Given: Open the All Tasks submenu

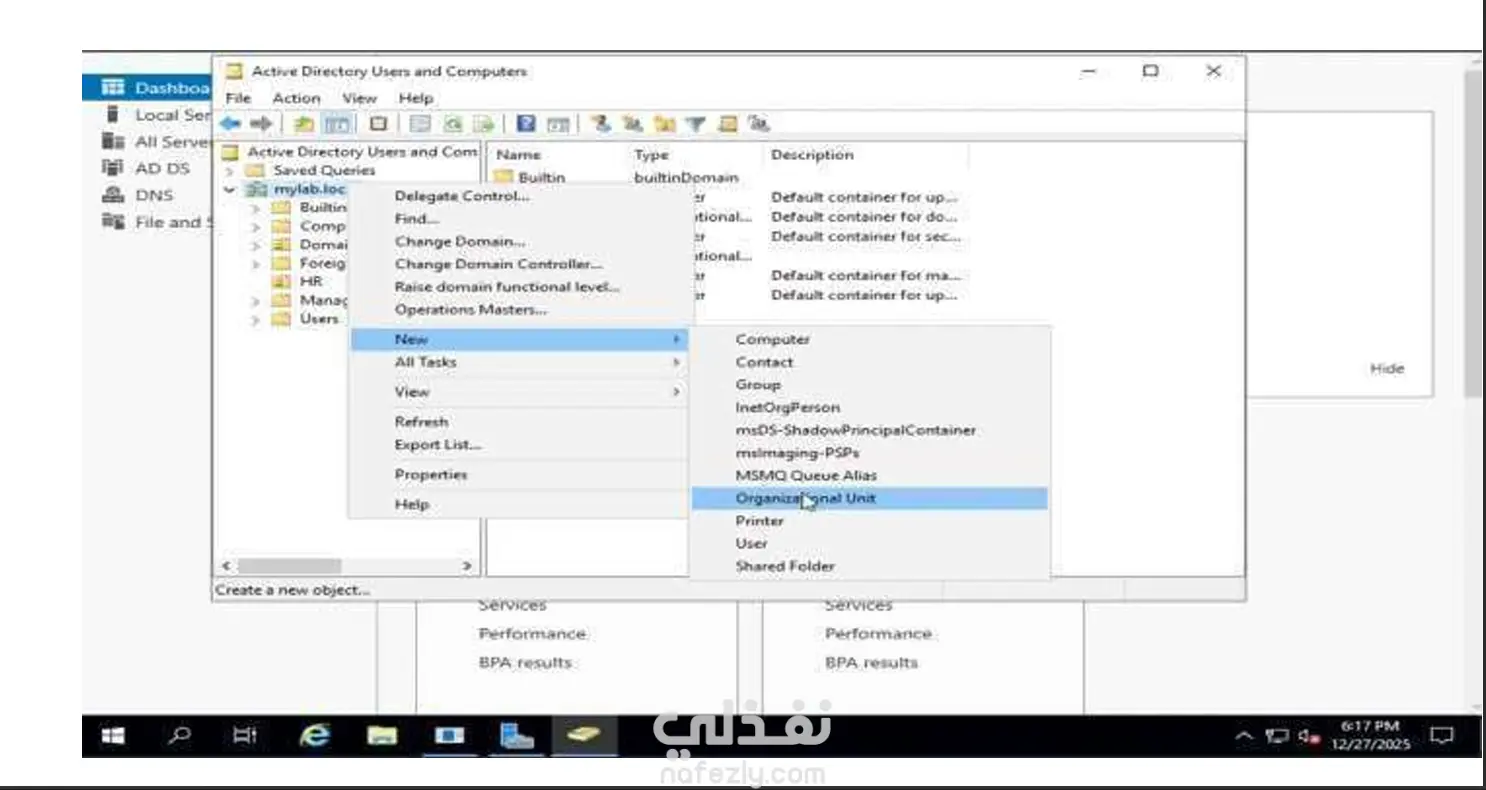Looking at the screenshot, I should 519,362.
